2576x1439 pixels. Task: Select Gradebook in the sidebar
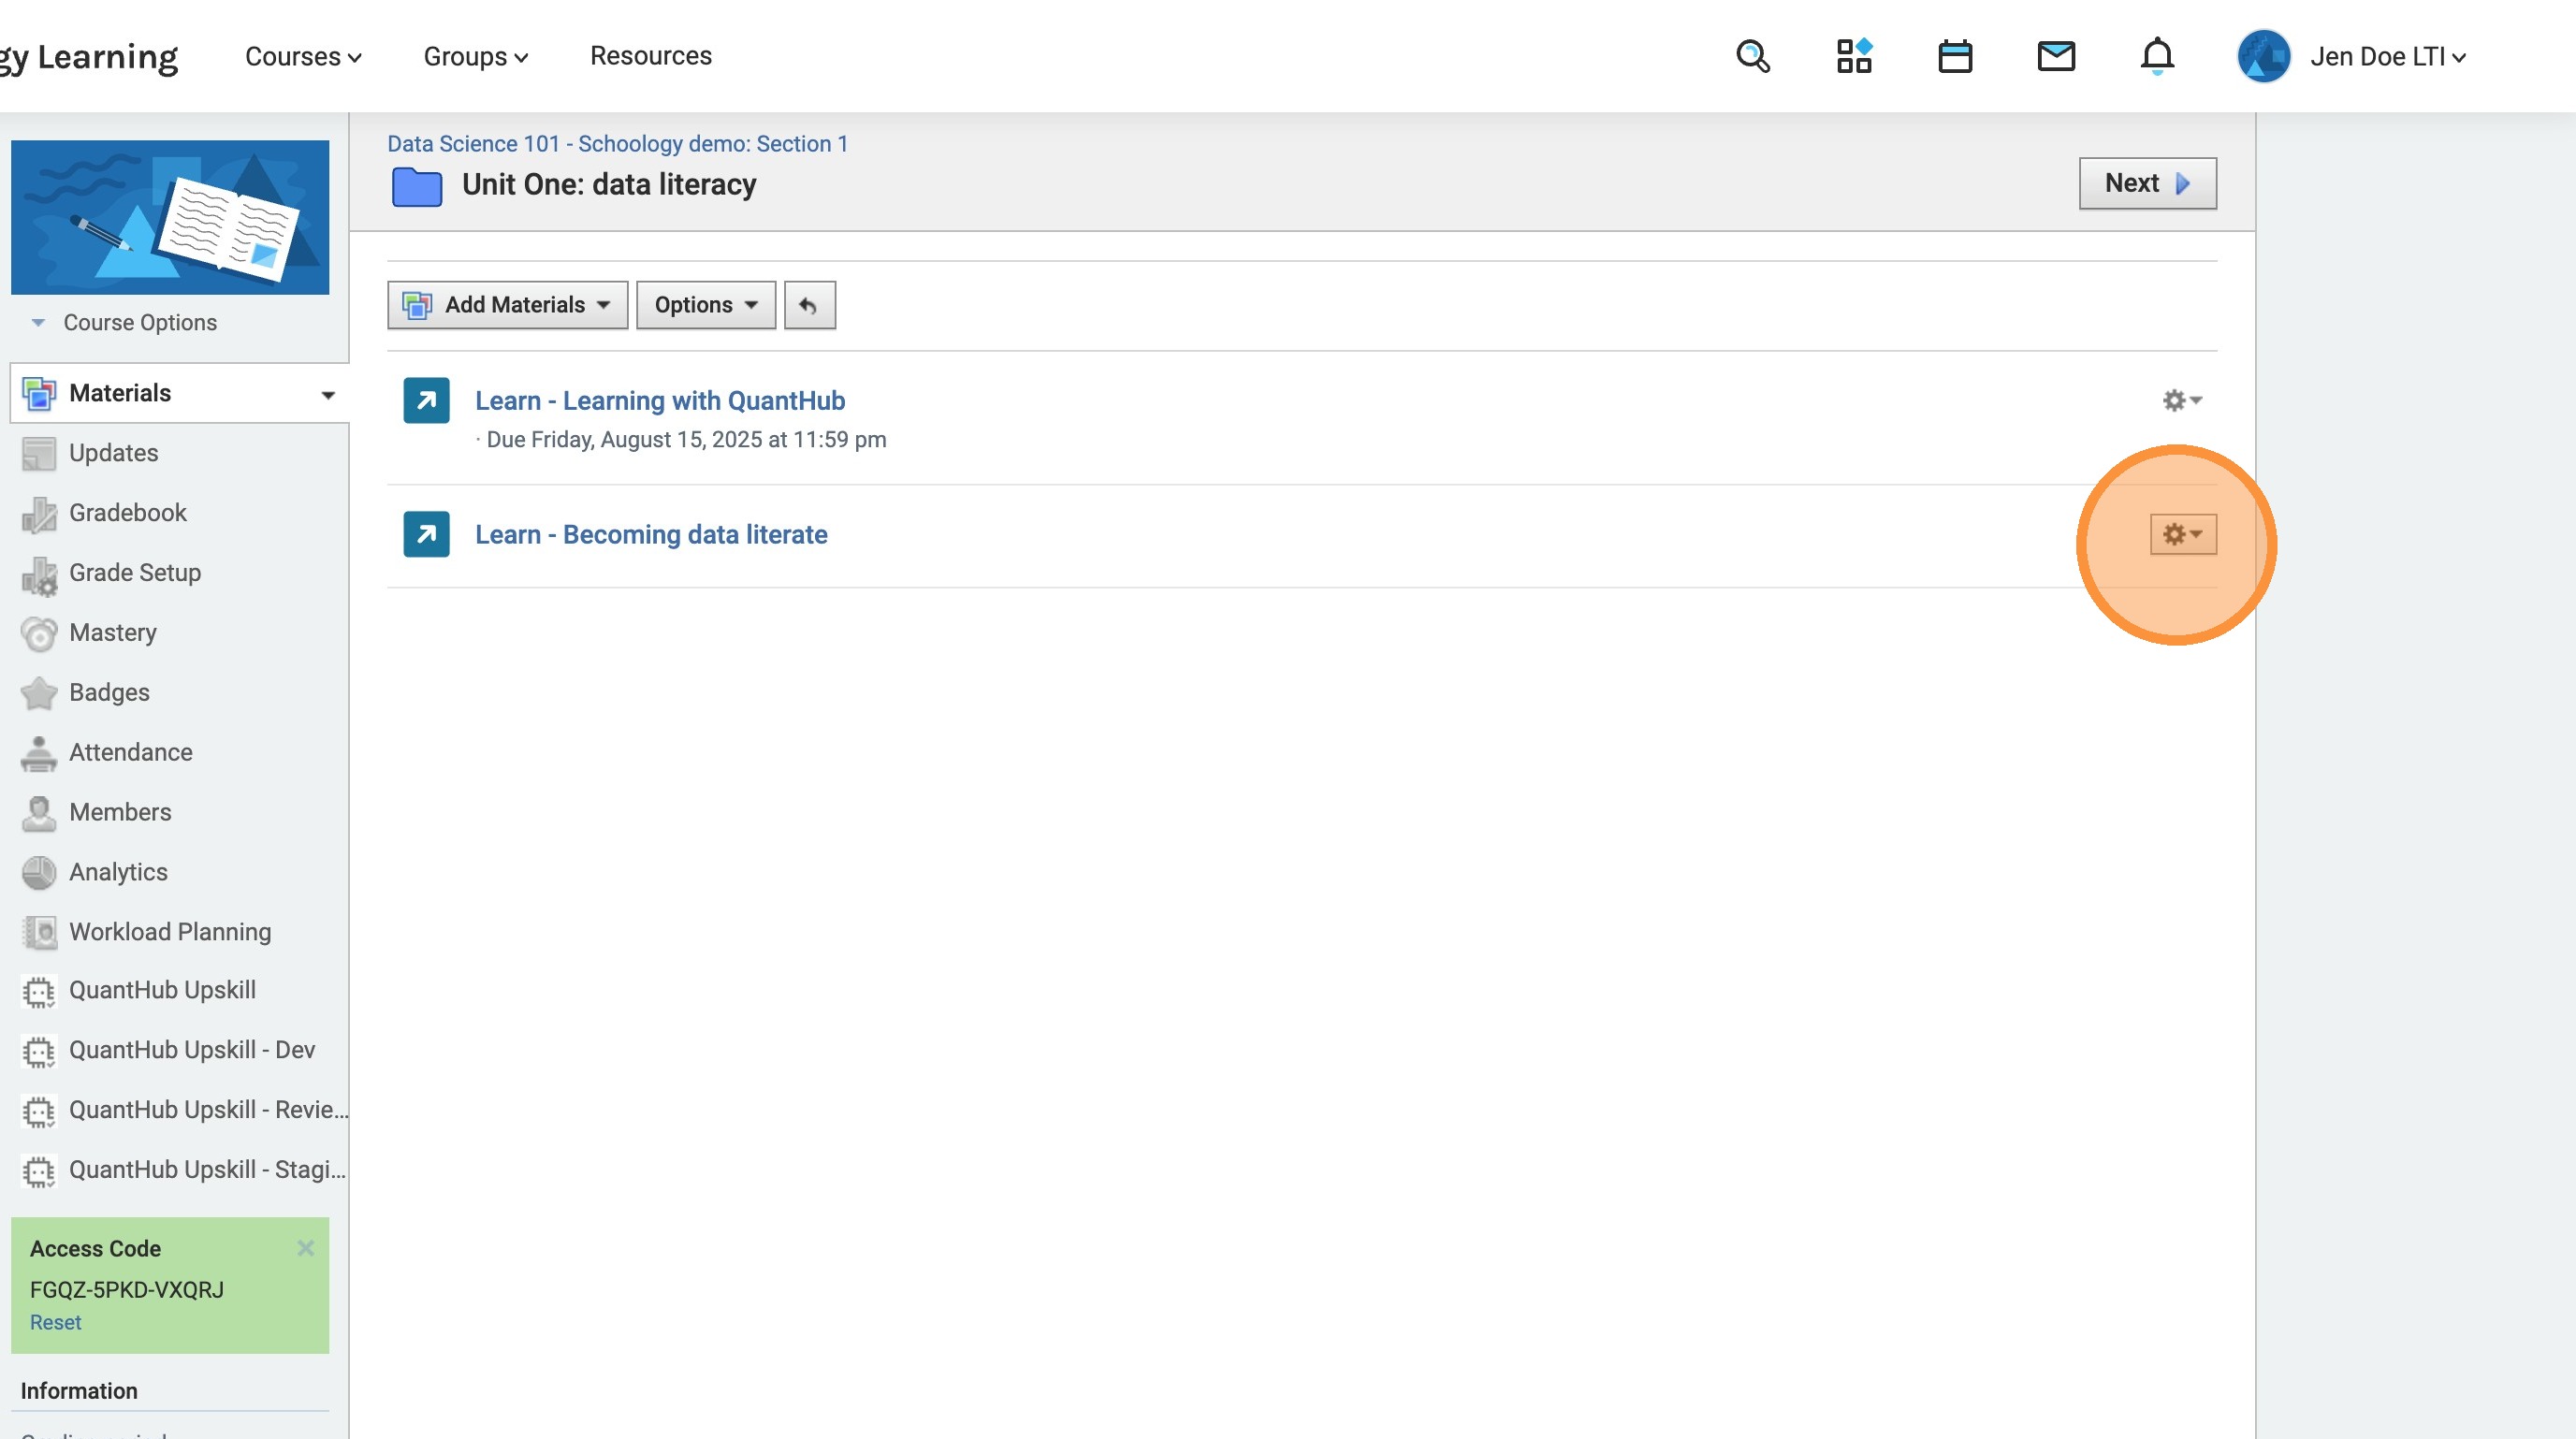tap(127, 513)
